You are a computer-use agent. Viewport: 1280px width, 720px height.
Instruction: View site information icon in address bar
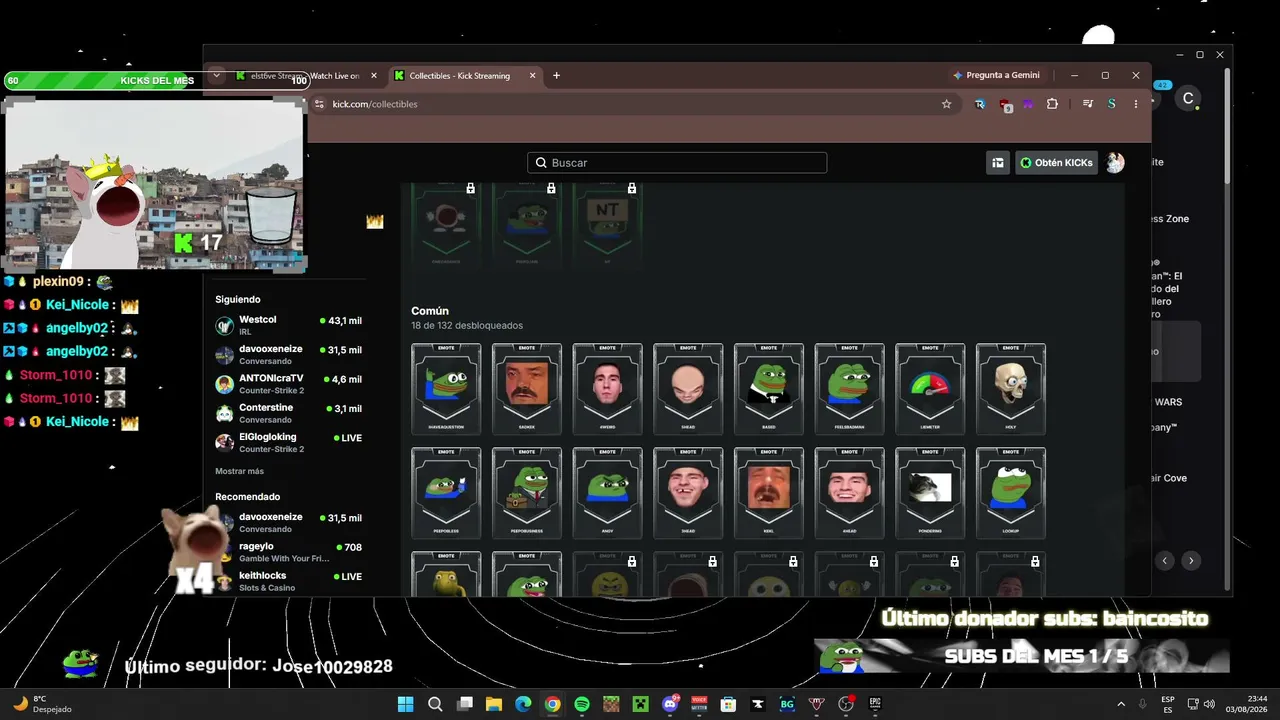tap(319, 104)
